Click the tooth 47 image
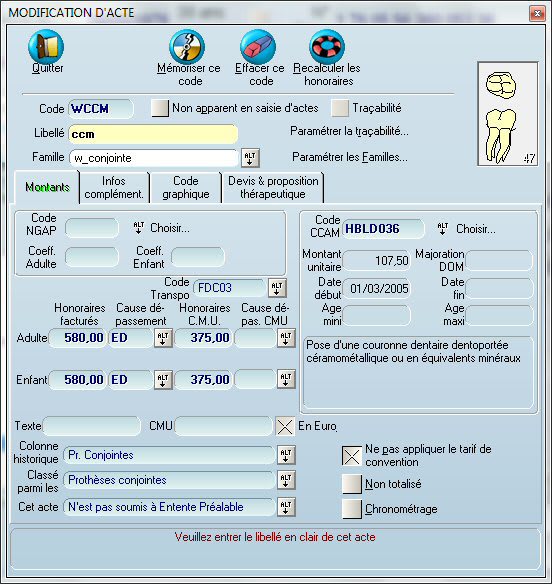The height and width of the screenshot is (584, 552). 508,114
